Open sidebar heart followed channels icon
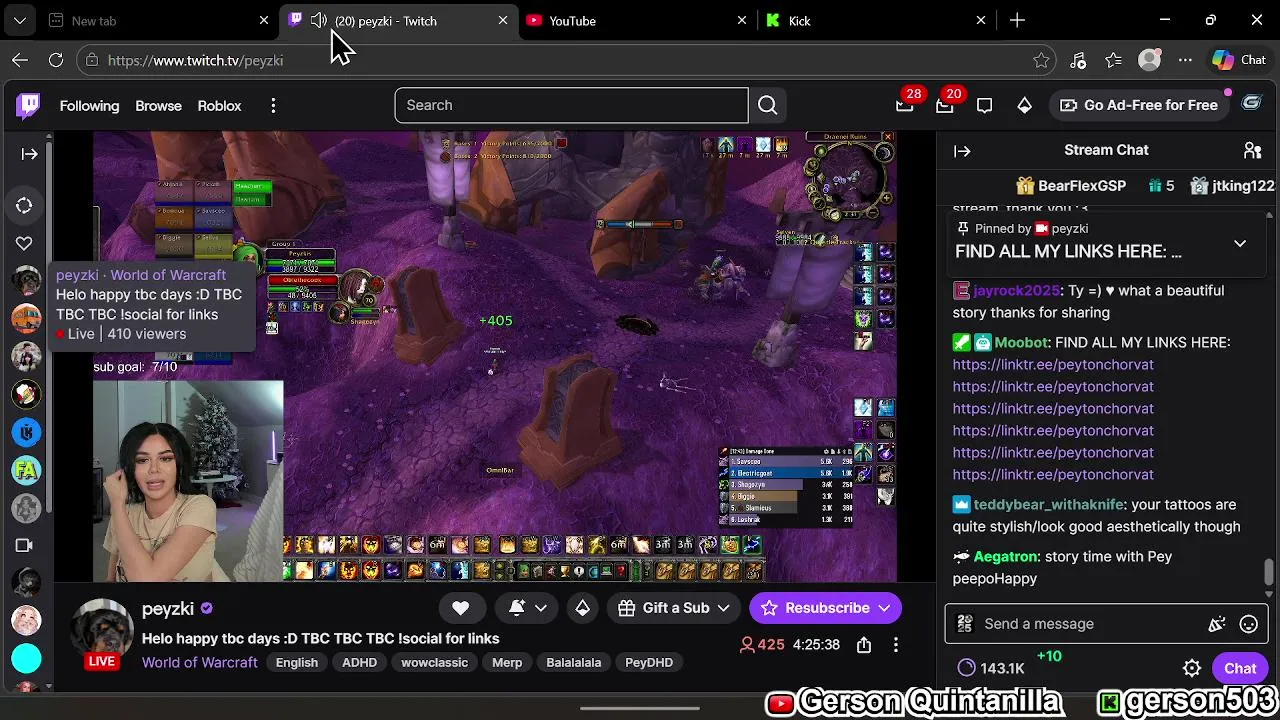 (24, 243)
